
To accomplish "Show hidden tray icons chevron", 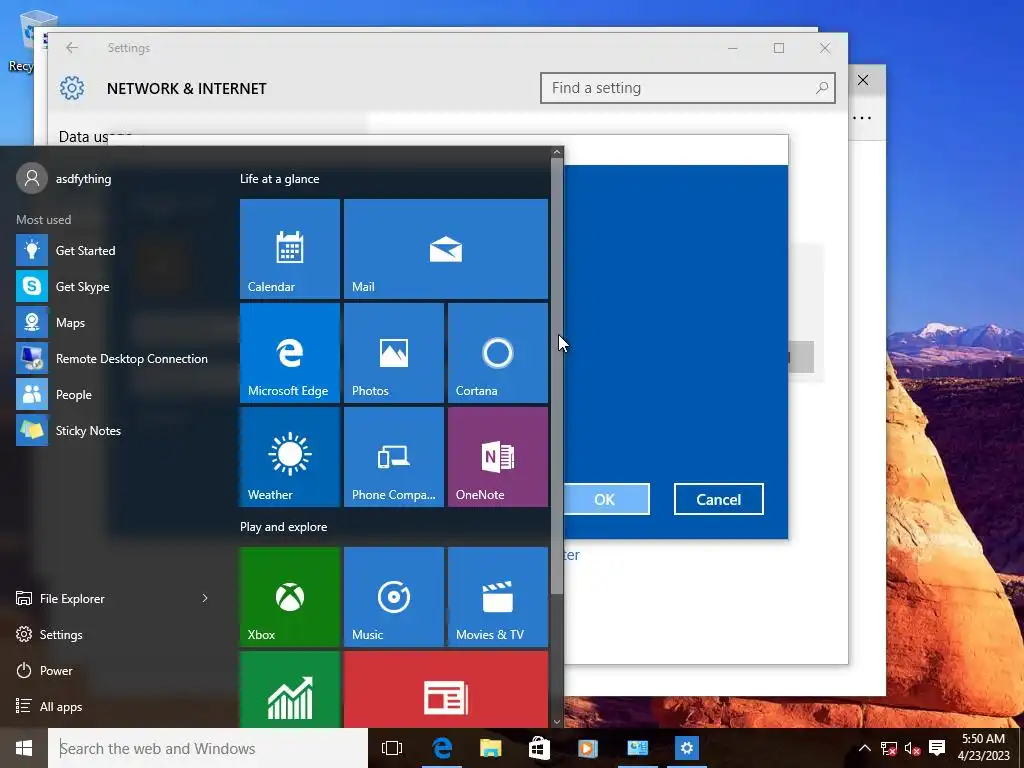I will point(864,748).
